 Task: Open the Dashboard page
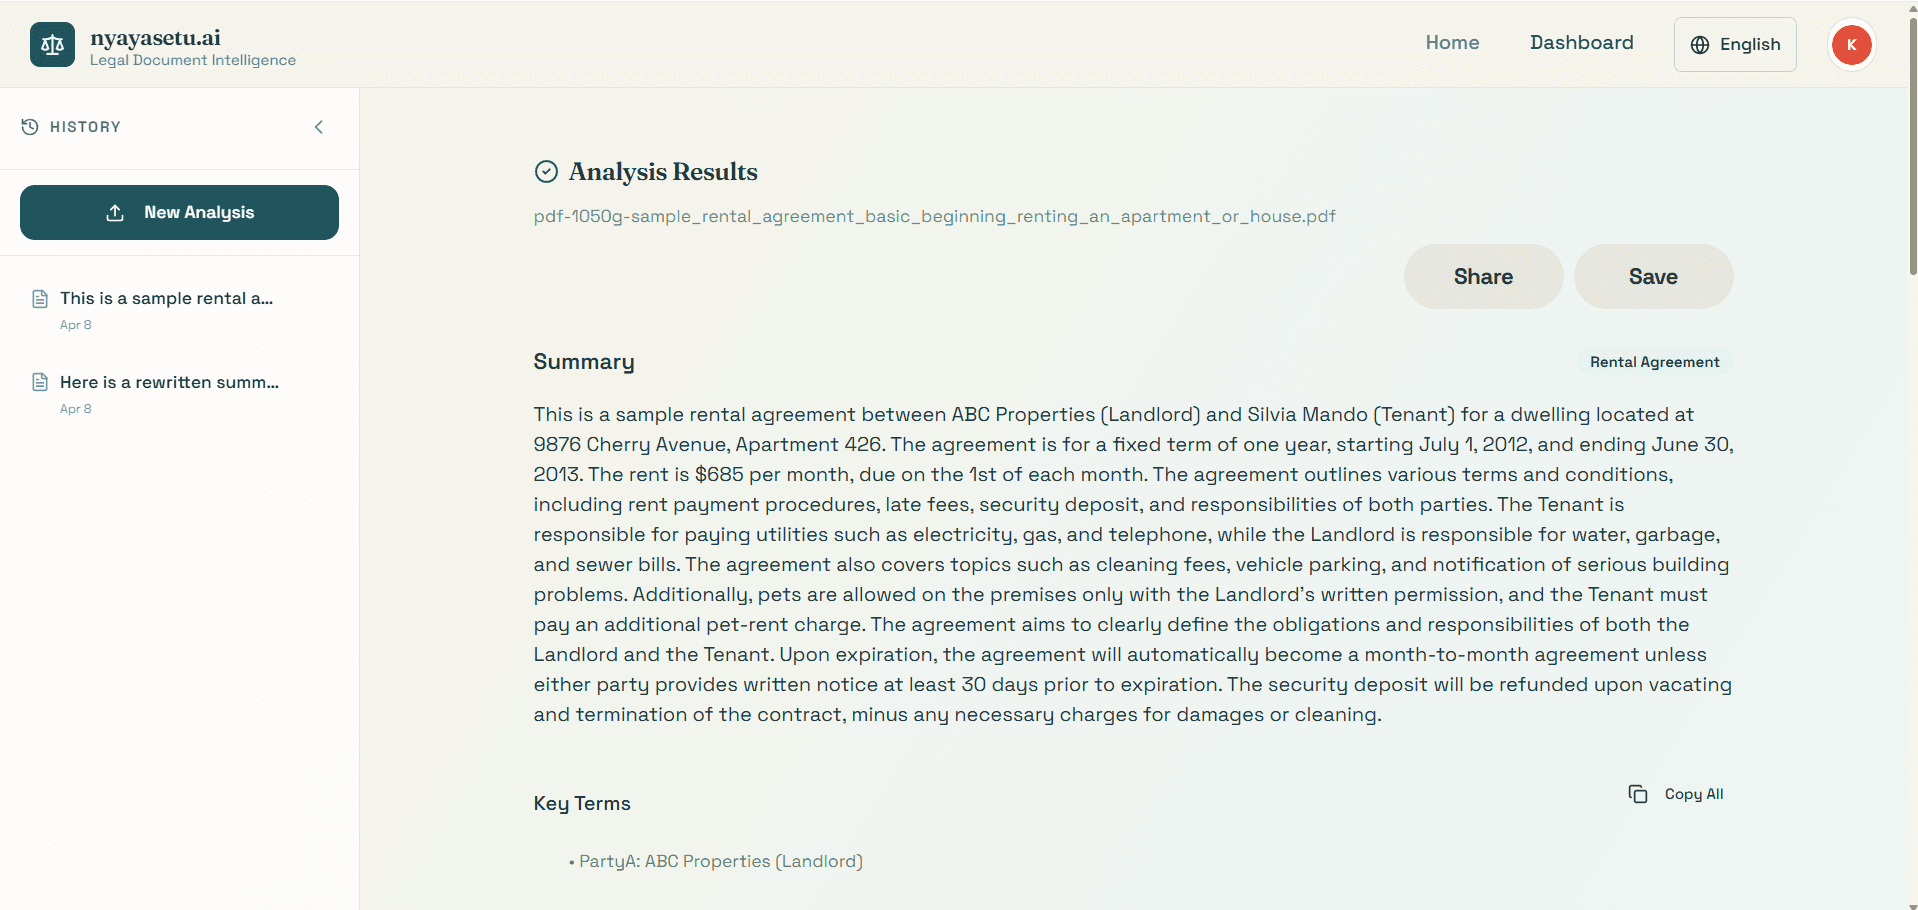coord(1581,43)
